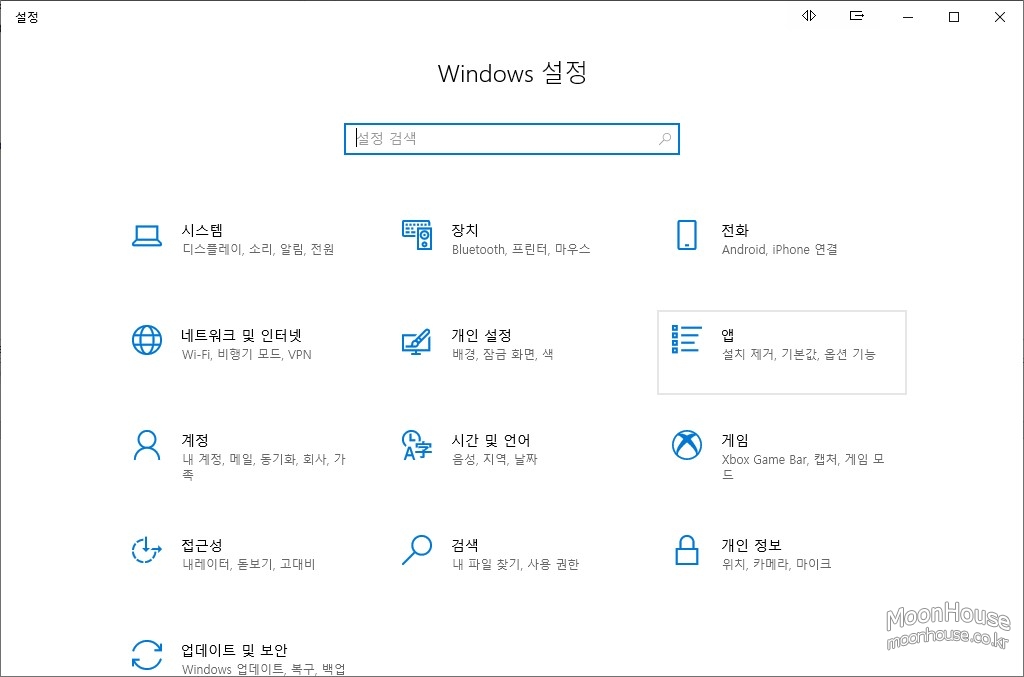Open 검색 settings title
This screenshot has width=1024, height=677.
(465, 544)
